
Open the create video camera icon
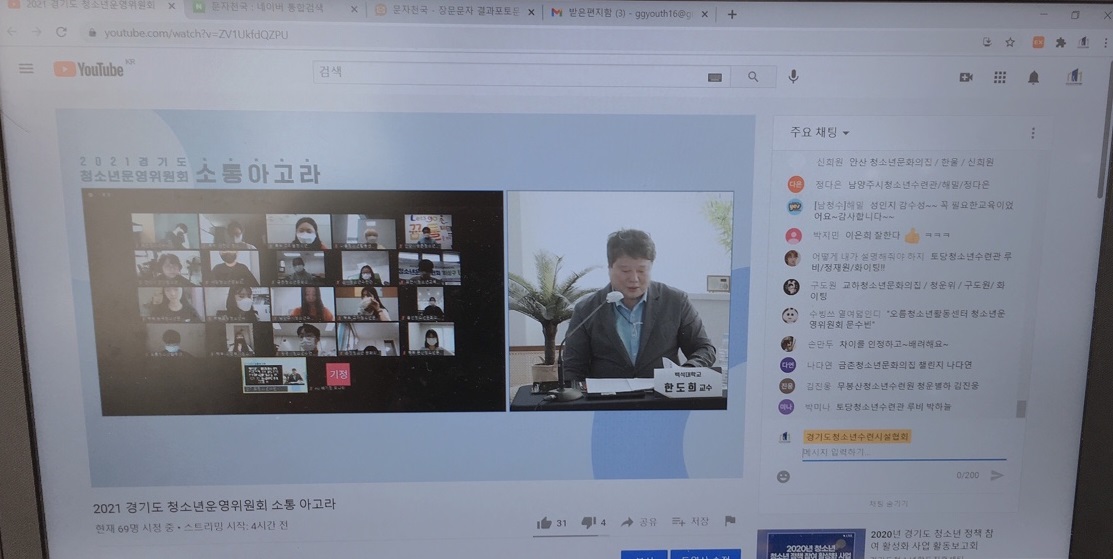966,77
